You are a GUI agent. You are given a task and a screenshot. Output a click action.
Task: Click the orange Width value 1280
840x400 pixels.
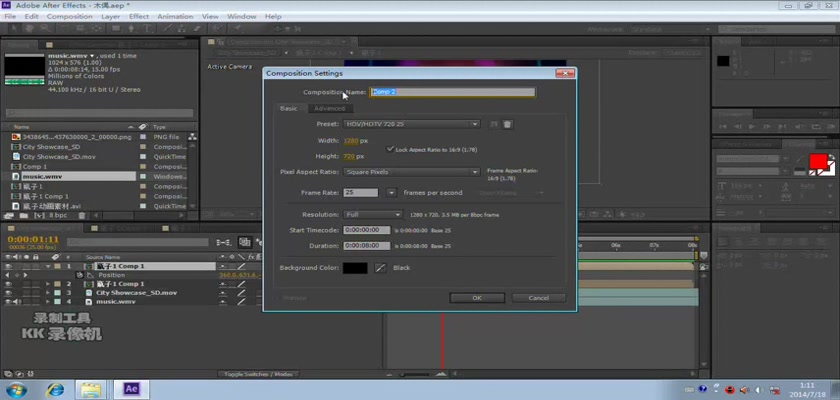tap(351, 141)
